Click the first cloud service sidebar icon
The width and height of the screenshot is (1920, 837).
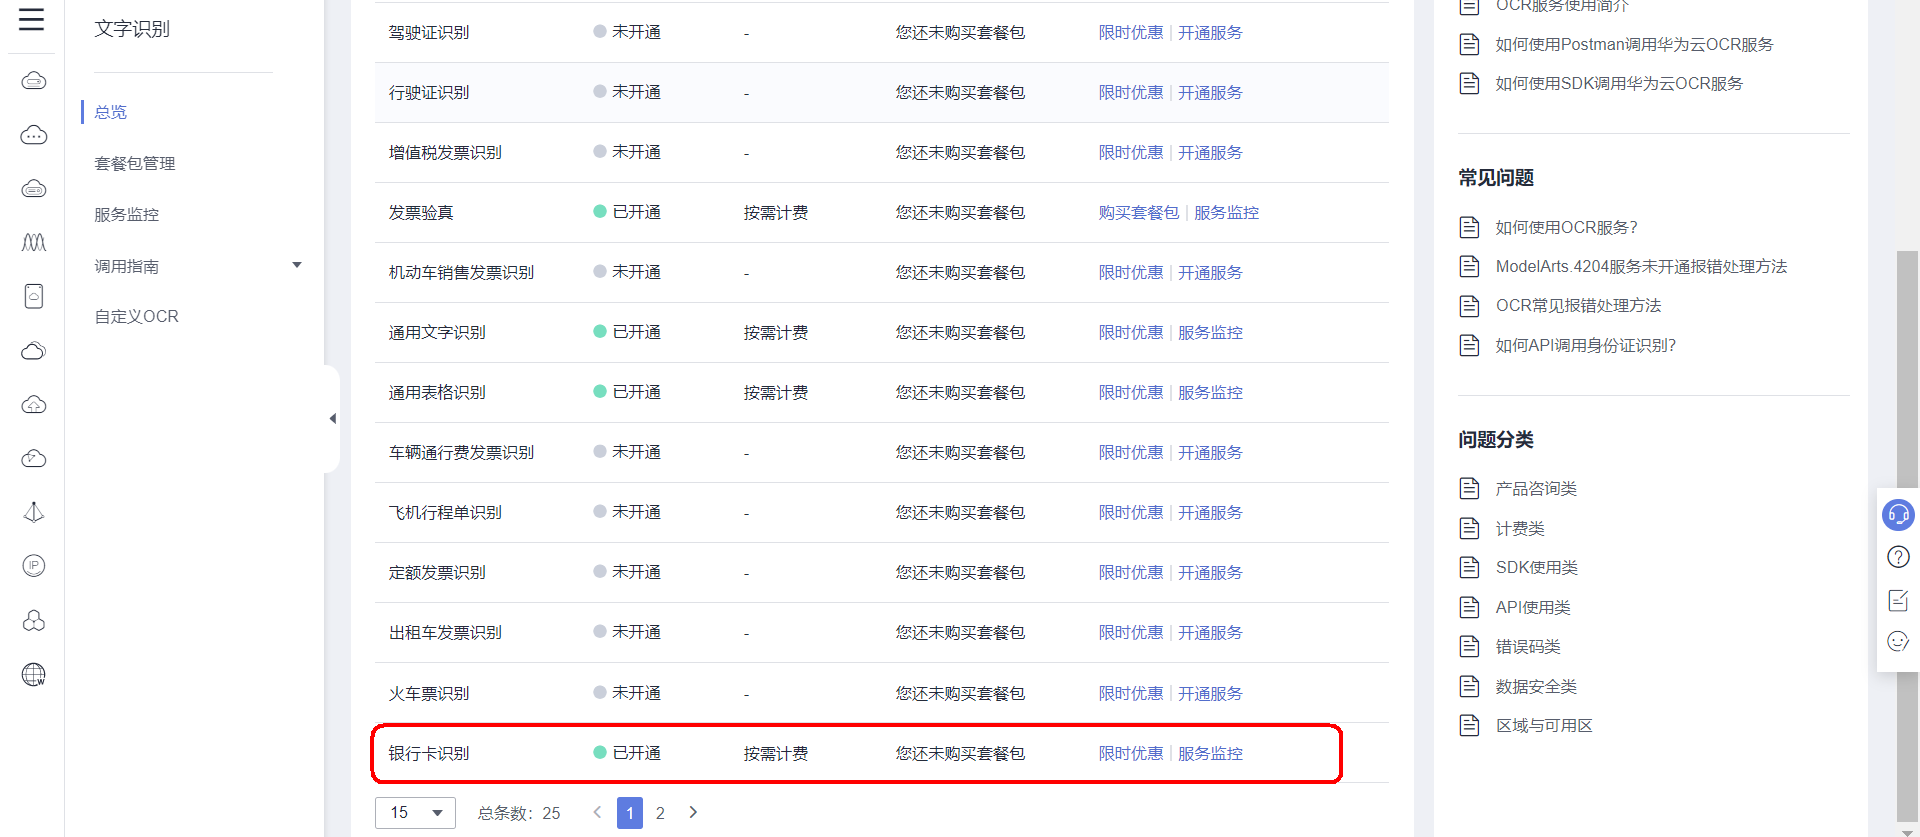(x=34, y=81)
